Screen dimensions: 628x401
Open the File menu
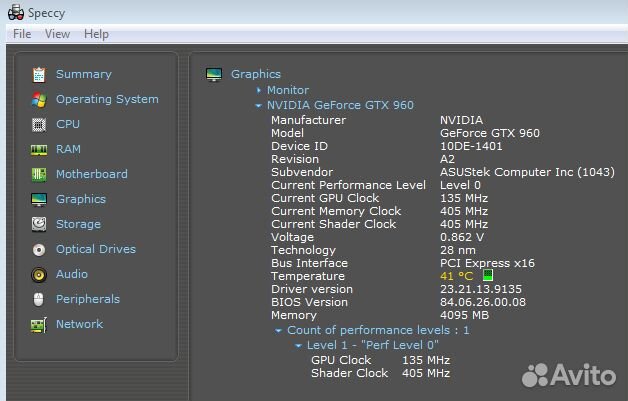[22, 34]
